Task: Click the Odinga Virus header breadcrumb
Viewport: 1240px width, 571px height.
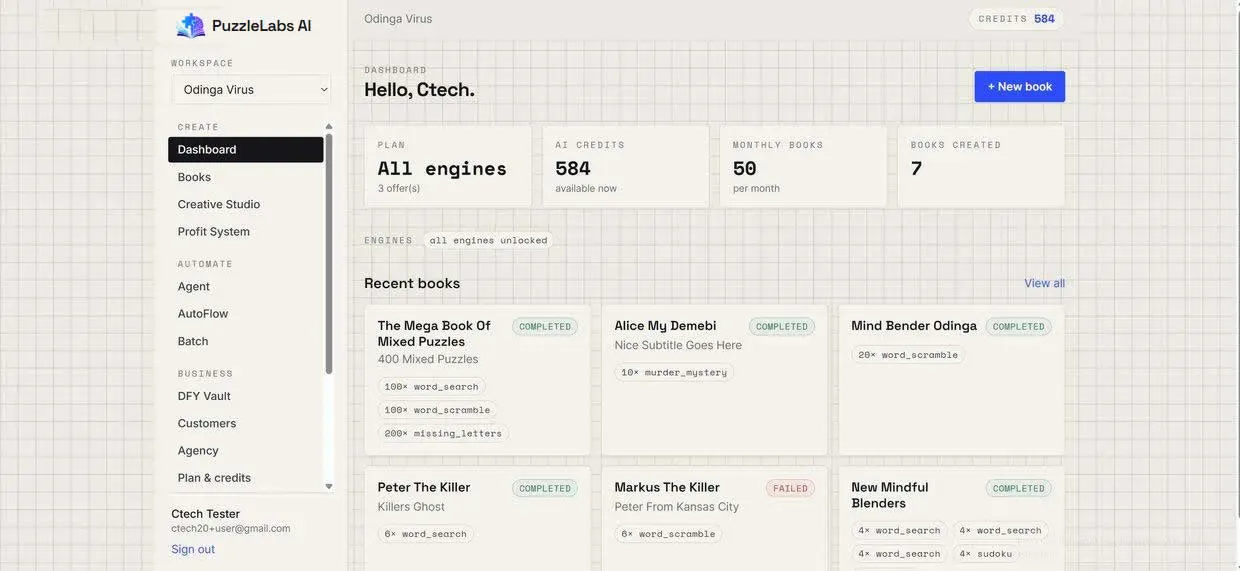Action: pyautogui.click(x=398, y=19)
